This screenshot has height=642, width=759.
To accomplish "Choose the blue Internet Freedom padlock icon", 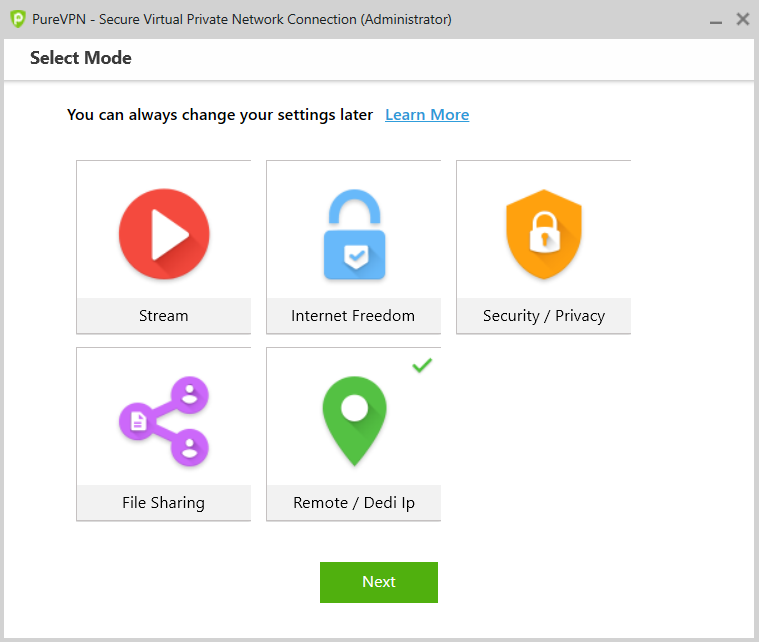I will 354,234.
